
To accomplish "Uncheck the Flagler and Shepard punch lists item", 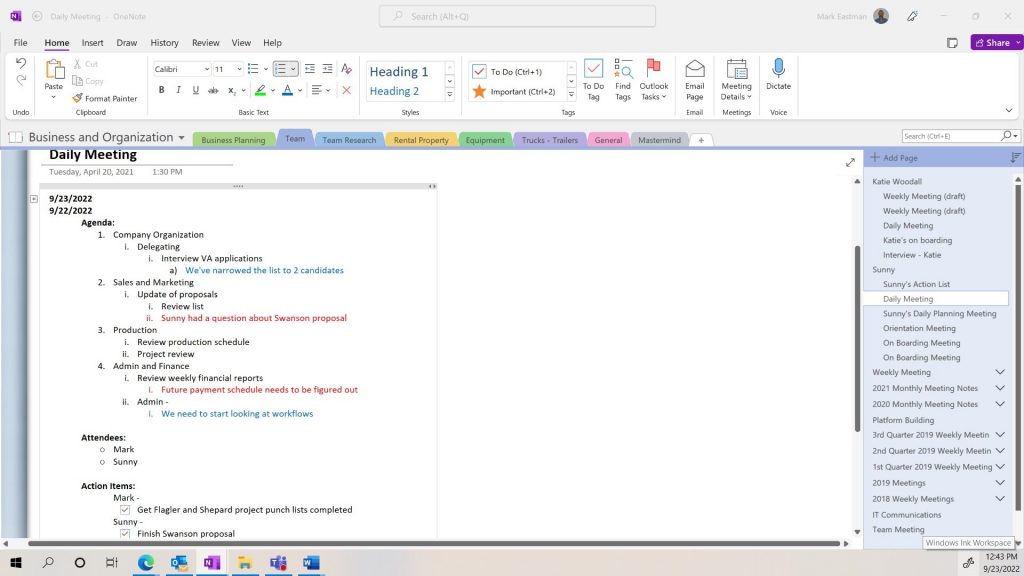I will [x=125, y=510].
